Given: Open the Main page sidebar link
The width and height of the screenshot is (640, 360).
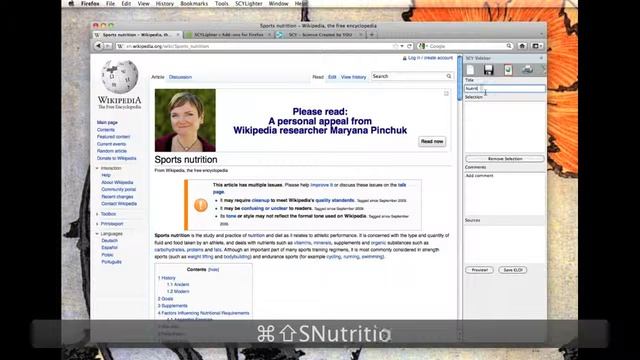Looking at the screenshot, I should (107, 122).
